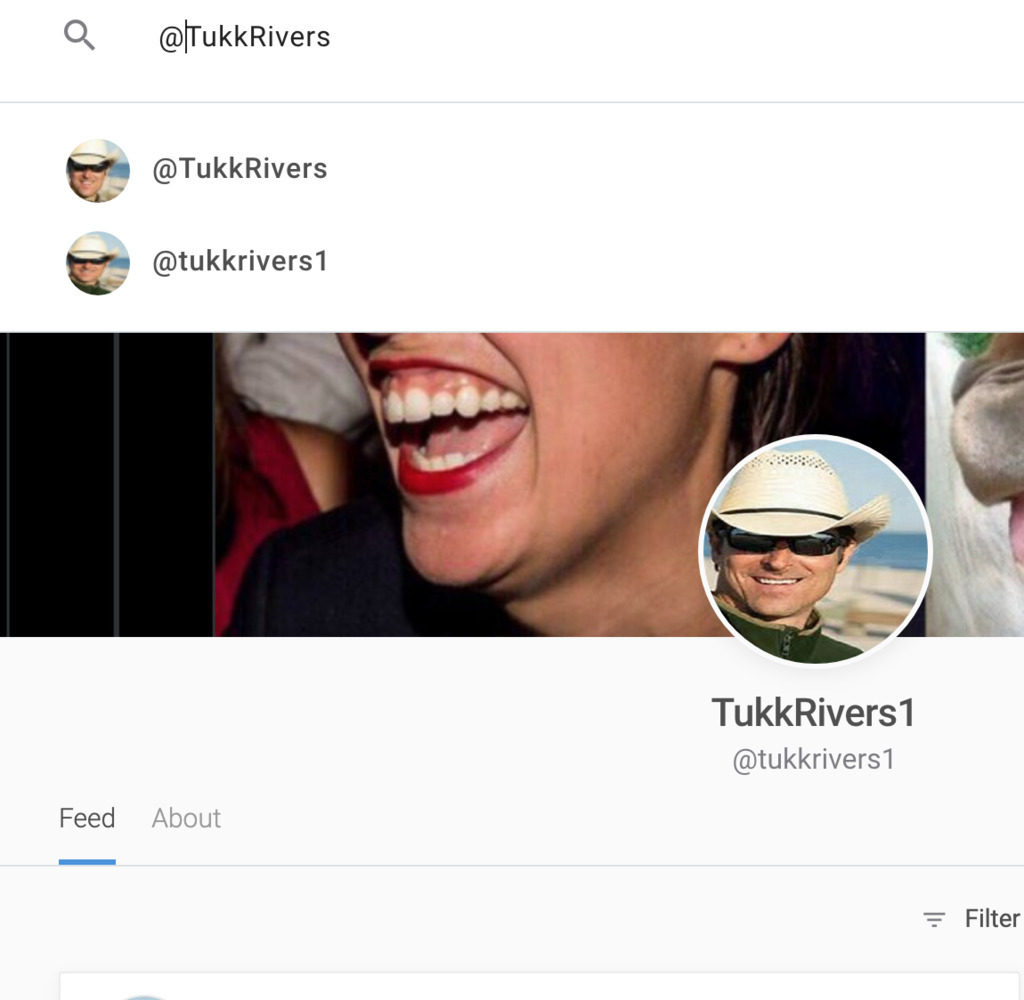Click the @tukkrivers1 handle below the name
This screenshot has height=1000, width=1024.
(x=813, y=760)
